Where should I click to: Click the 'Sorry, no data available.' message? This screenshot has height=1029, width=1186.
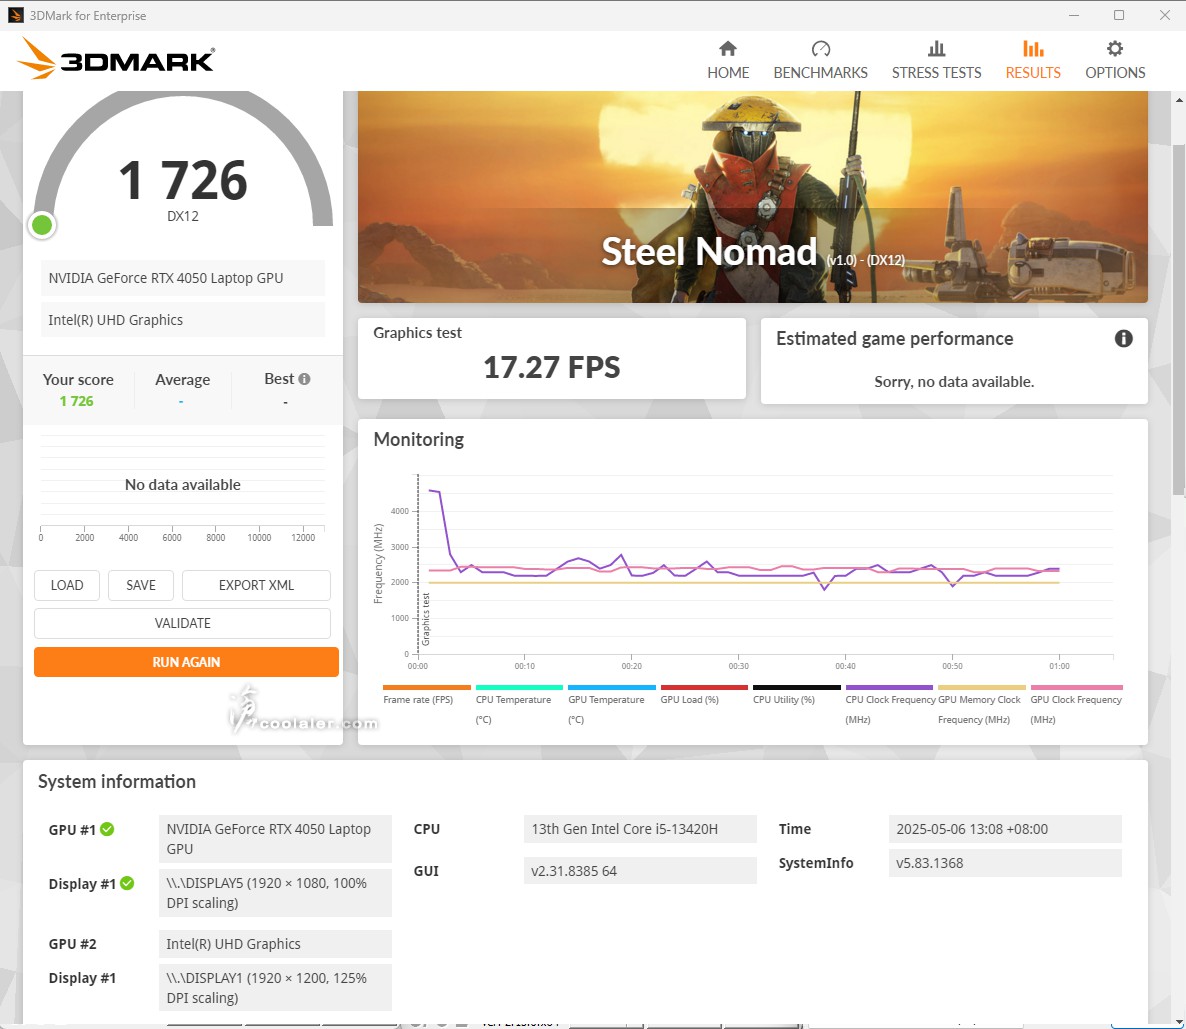click(954, 382)
